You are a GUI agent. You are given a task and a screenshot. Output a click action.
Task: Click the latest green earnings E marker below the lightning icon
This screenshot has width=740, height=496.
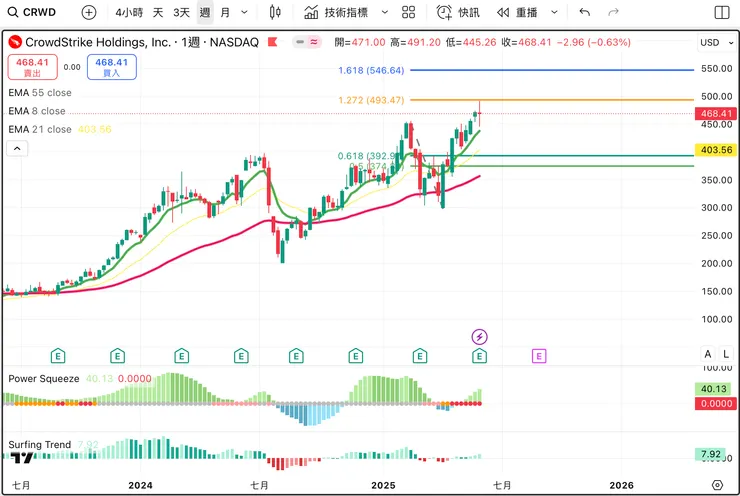click(479, 356)
